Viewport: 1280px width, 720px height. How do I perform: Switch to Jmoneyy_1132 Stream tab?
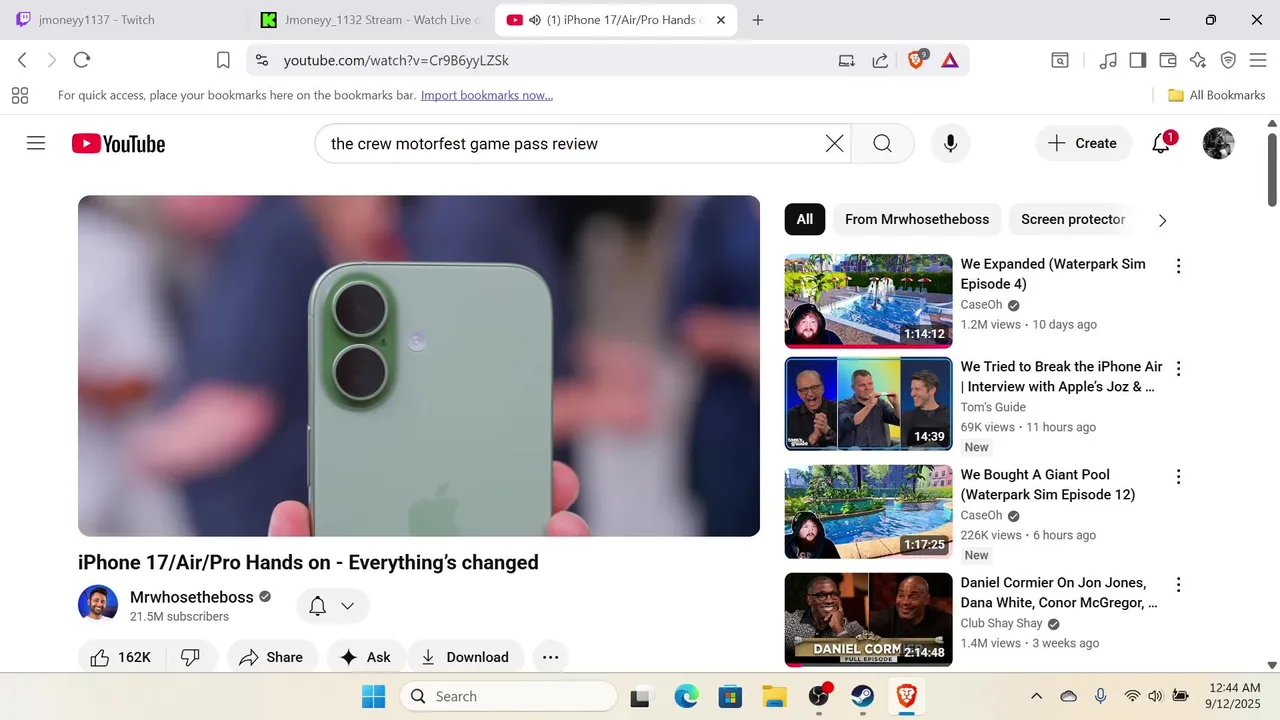click(371, 20)
